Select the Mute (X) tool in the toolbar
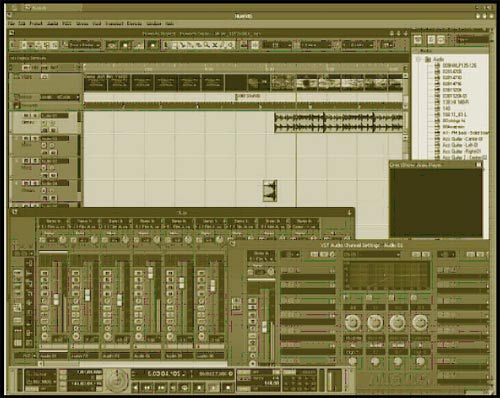This screenshot has width=500, height=398. 215,45
